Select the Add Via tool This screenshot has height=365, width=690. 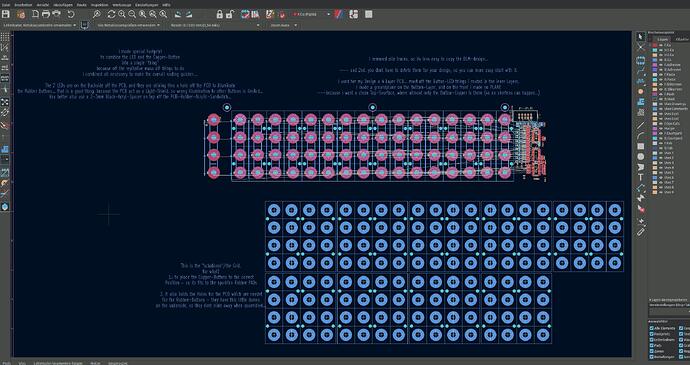641,91
